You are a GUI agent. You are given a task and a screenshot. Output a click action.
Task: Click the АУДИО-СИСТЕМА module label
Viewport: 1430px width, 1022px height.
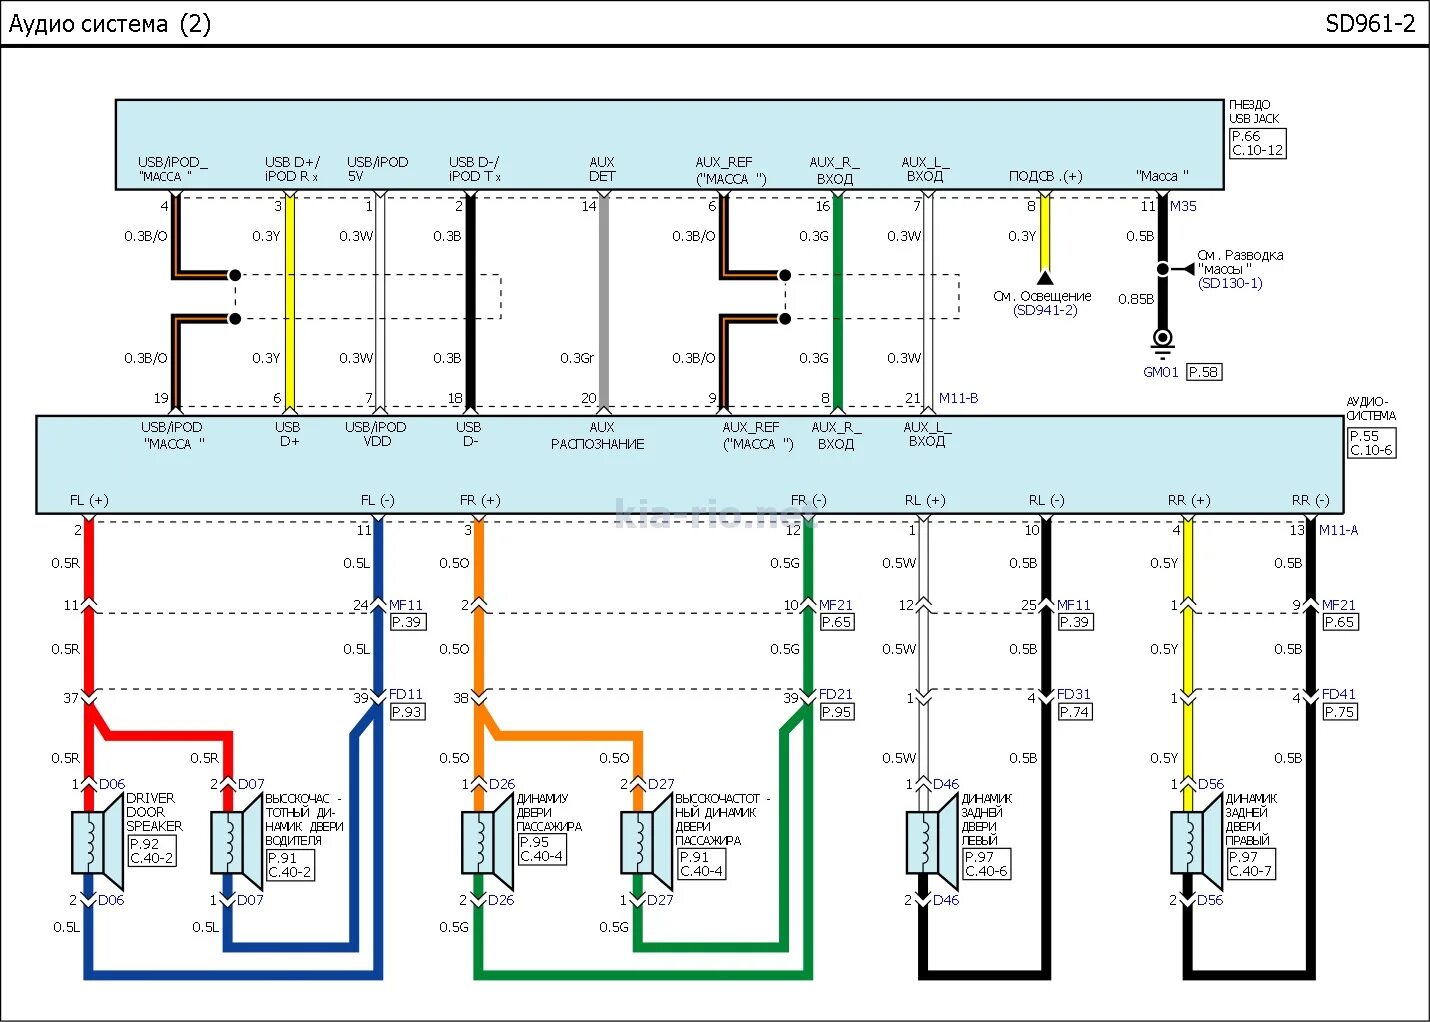point(1371,408)
